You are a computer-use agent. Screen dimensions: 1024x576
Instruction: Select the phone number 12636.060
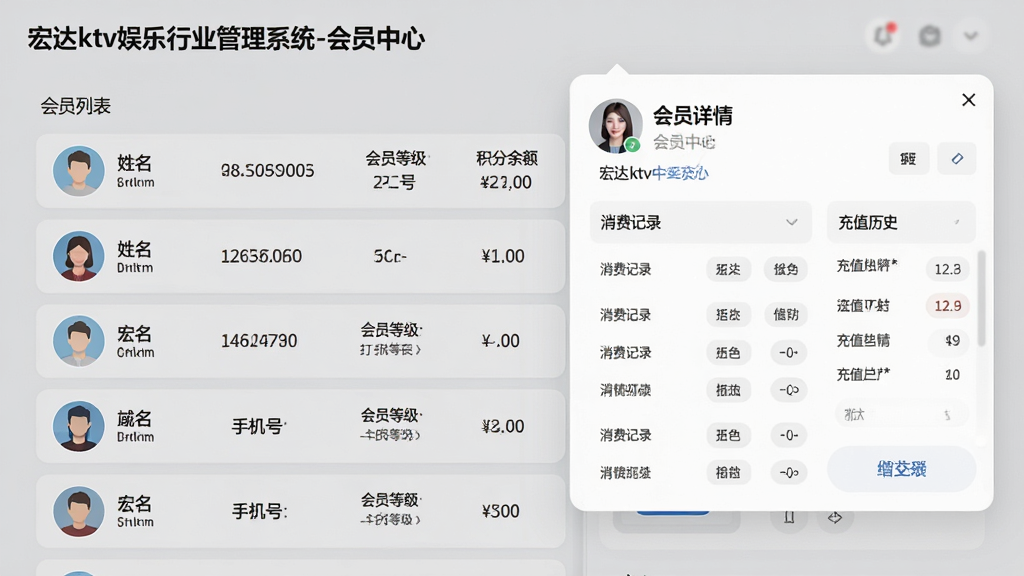(261, 256)
